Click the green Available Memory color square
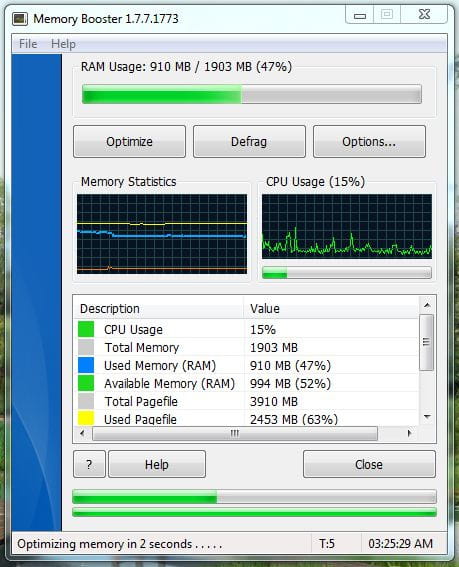Image resolution: width=459 pixels, height=567 pixels. [86, 383]
